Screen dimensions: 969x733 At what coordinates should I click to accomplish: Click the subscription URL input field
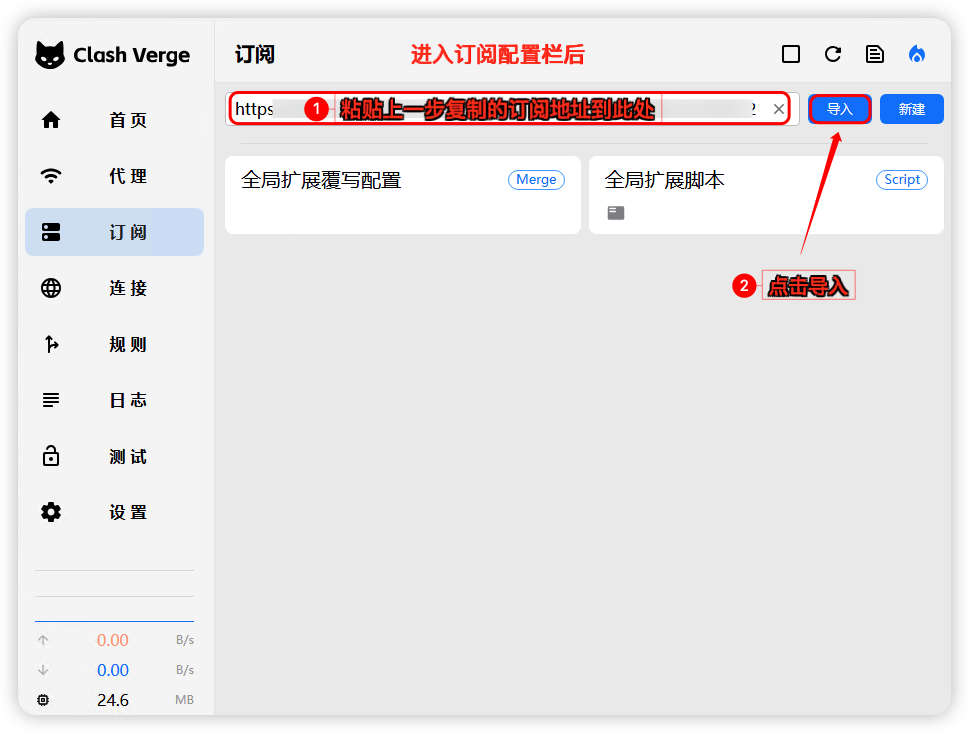(500, 109)
